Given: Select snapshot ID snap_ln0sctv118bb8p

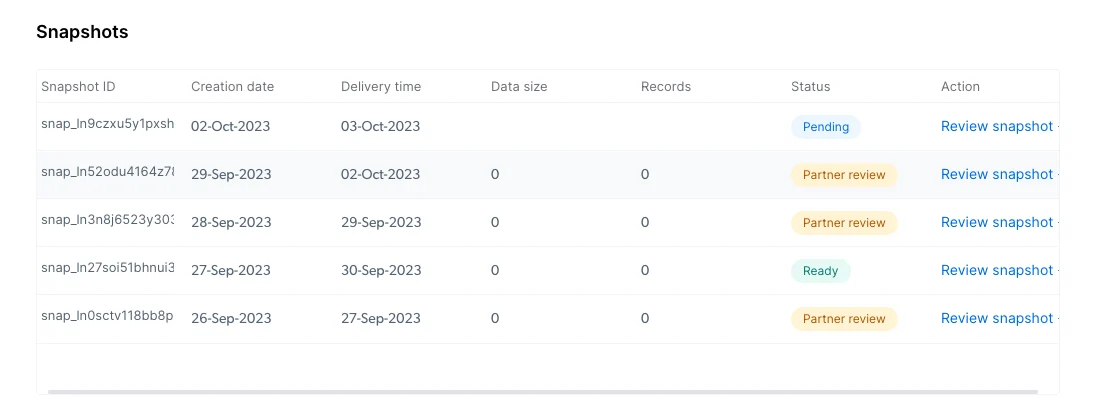Looking at the screenshot, I should pos(107,315).
